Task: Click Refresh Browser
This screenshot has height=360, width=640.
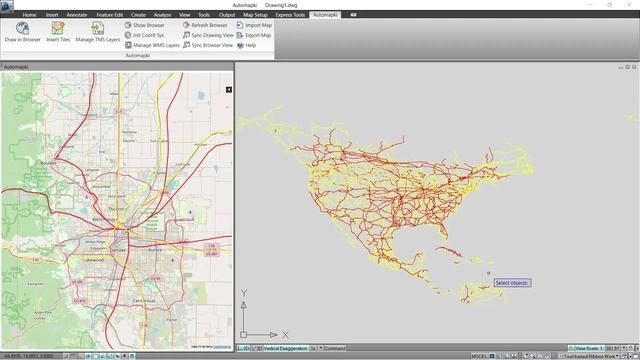Action: coord(205,25)
